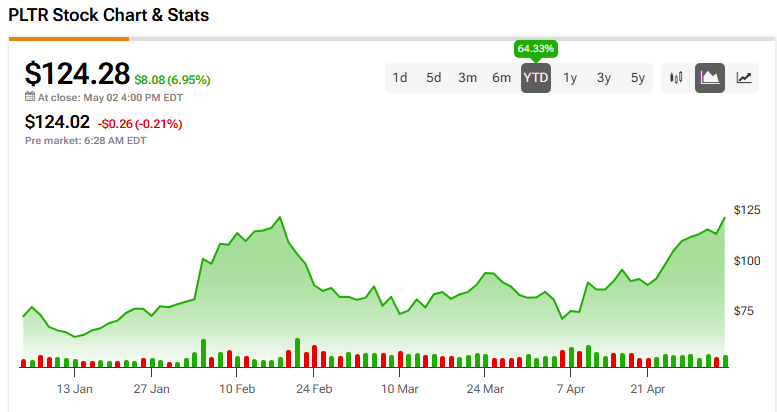Image resolution: width=777 pixels, height=412 pixels.
Task: Click the $124.28 closing price
Action: click(x=77, y=73)
